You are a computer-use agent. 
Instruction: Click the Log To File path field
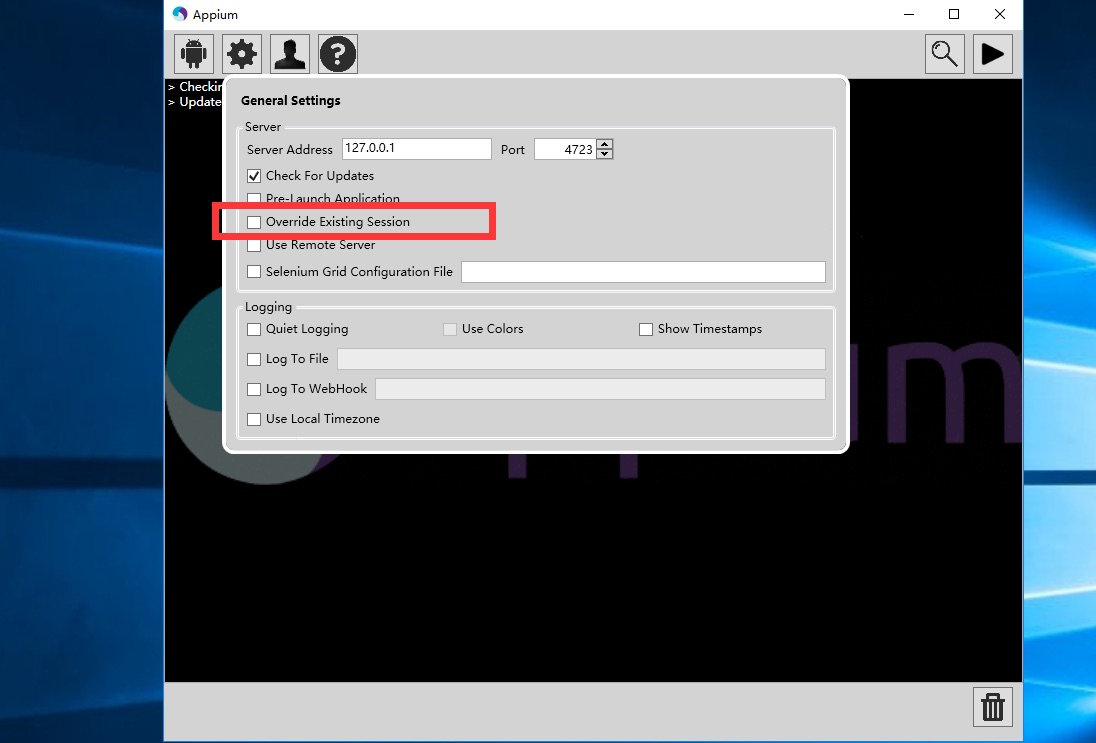pyautogui.click(x=582, y=359)
